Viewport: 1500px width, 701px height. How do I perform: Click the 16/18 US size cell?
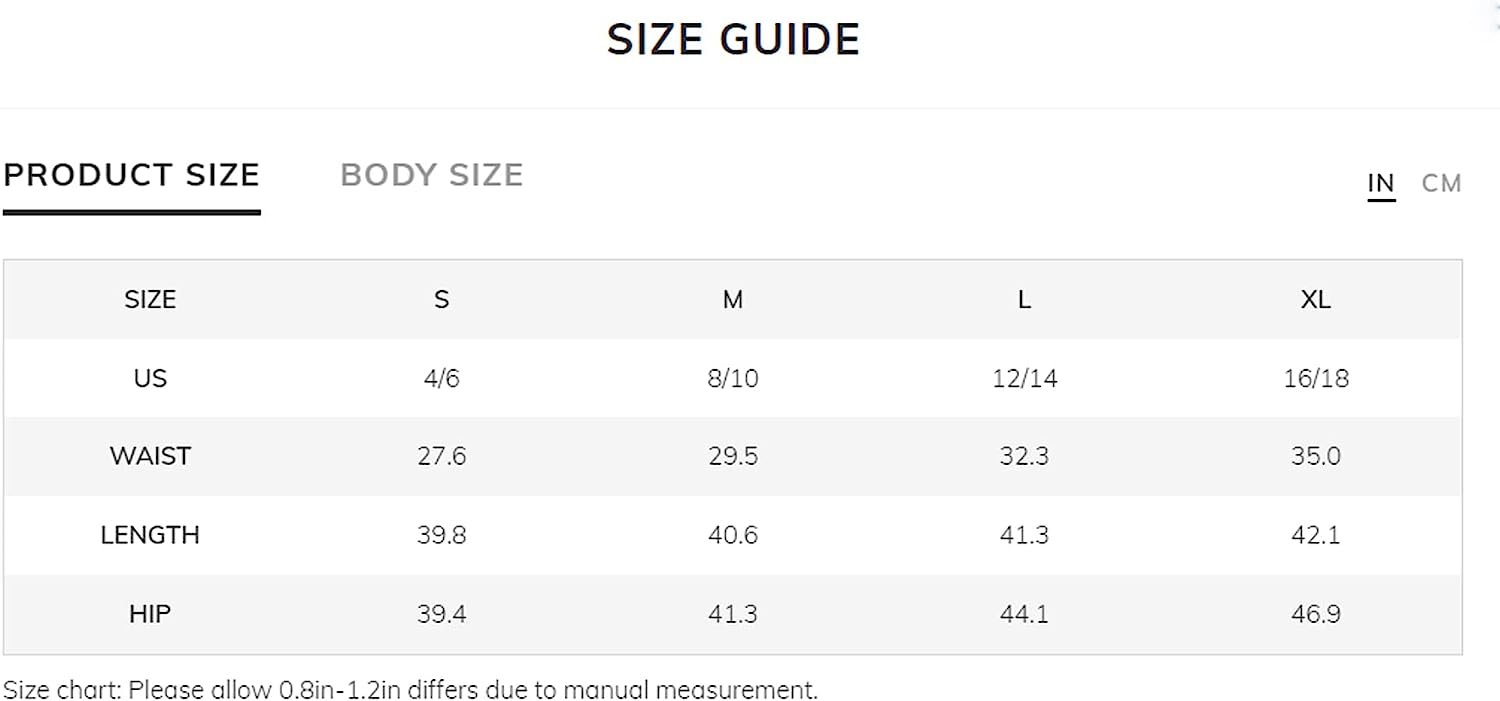(x=1316, y=378)
